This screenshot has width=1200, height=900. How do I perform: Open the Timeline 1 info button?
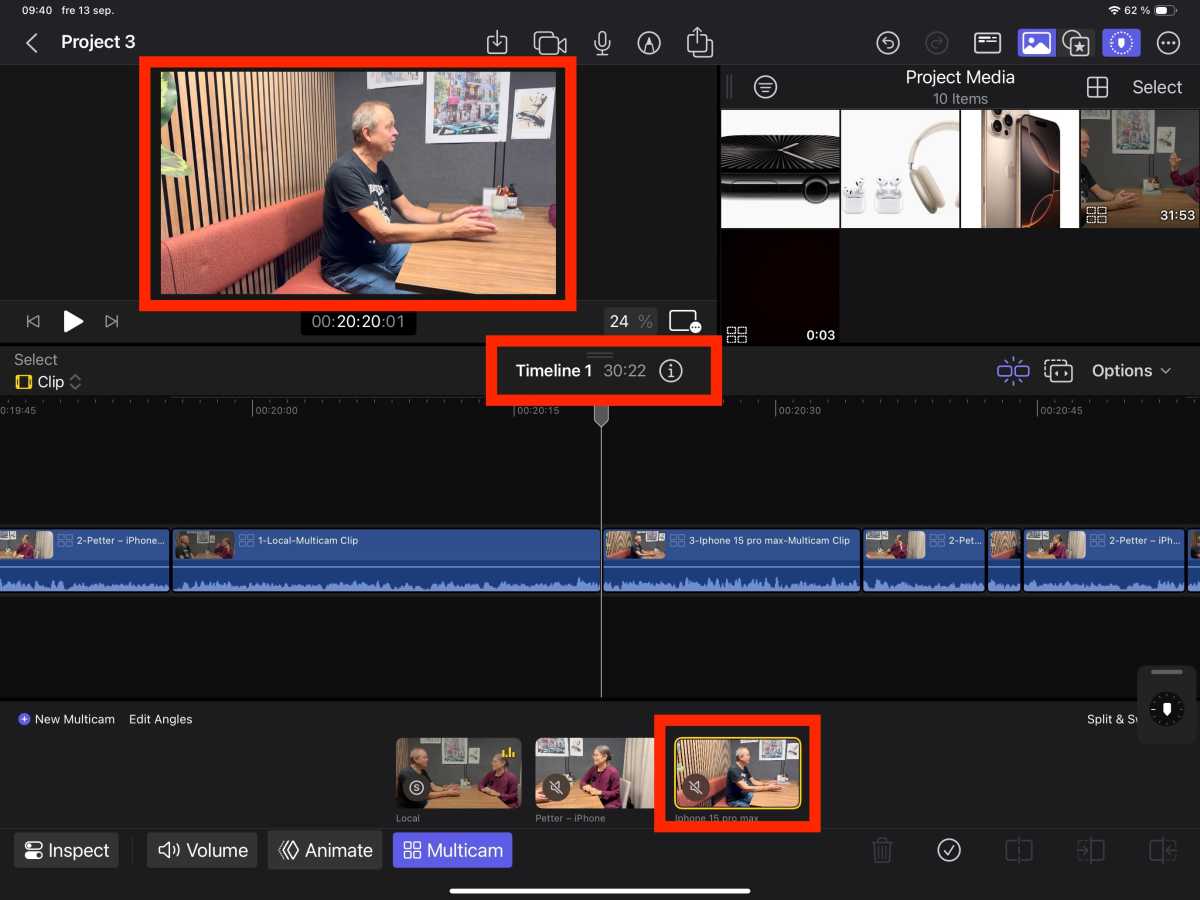671,371
